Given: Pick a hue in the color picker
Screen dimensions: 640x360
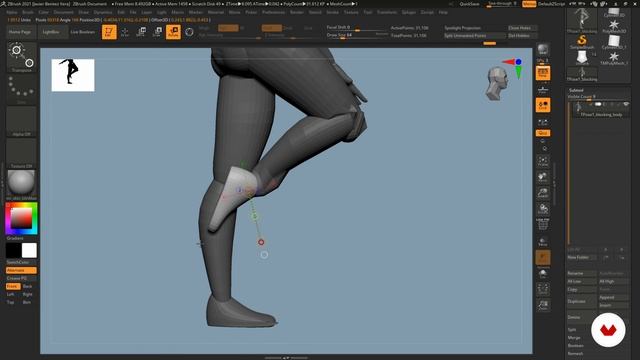Looking at the screenshot, I should pos(22,218).
